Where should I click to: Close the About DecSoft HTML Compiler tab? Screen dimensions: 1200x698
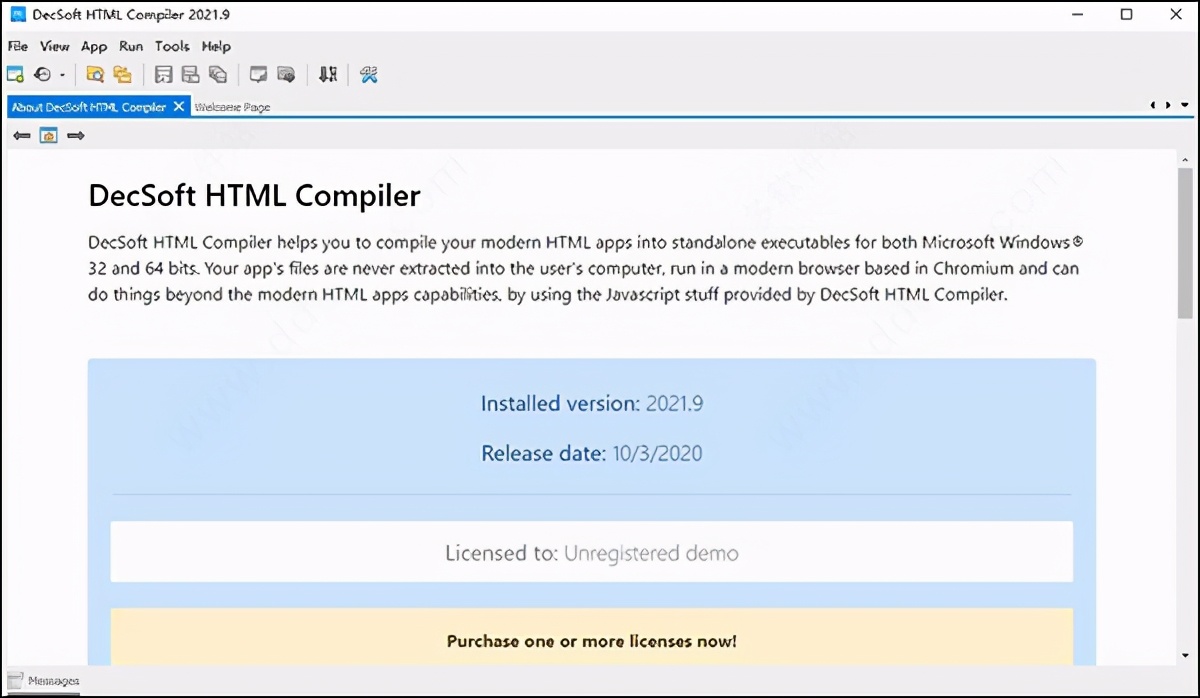[179, 106]
